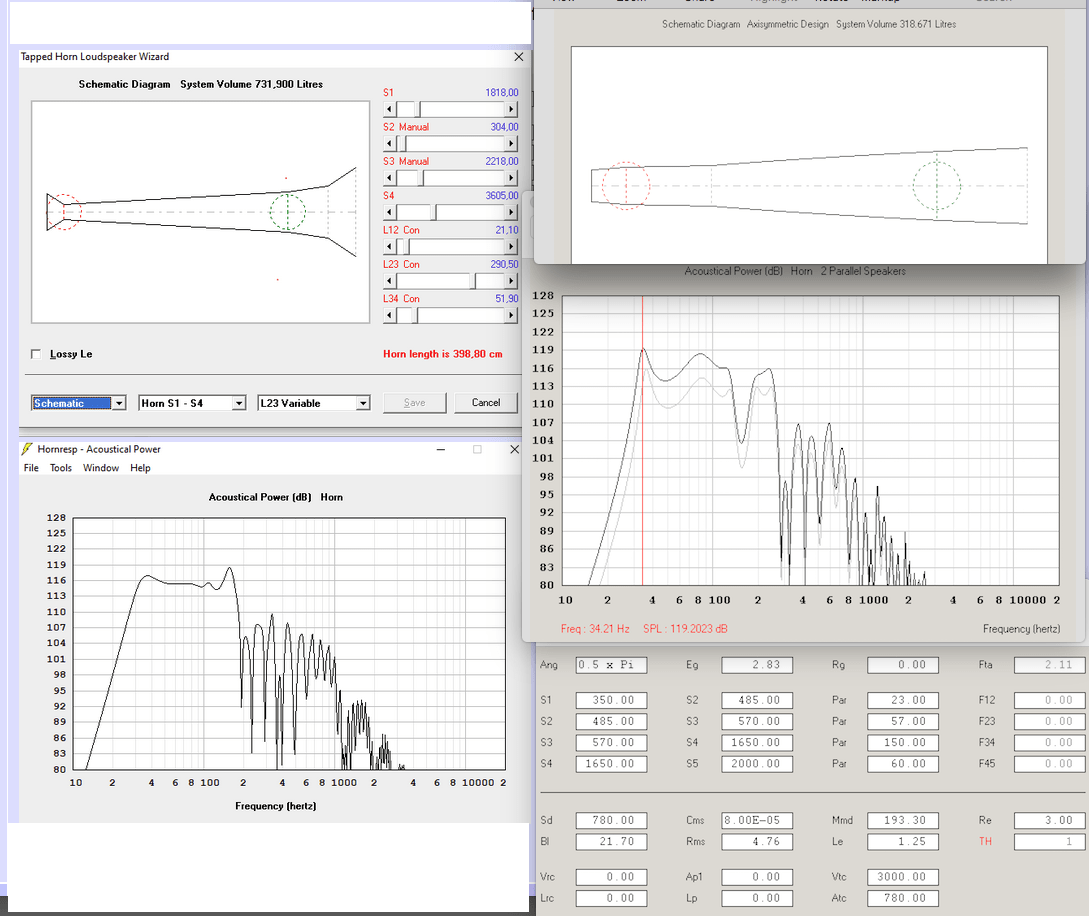Click the S1 slider thumb
The width and height of the screenshot is (1089, 916).
418,109
